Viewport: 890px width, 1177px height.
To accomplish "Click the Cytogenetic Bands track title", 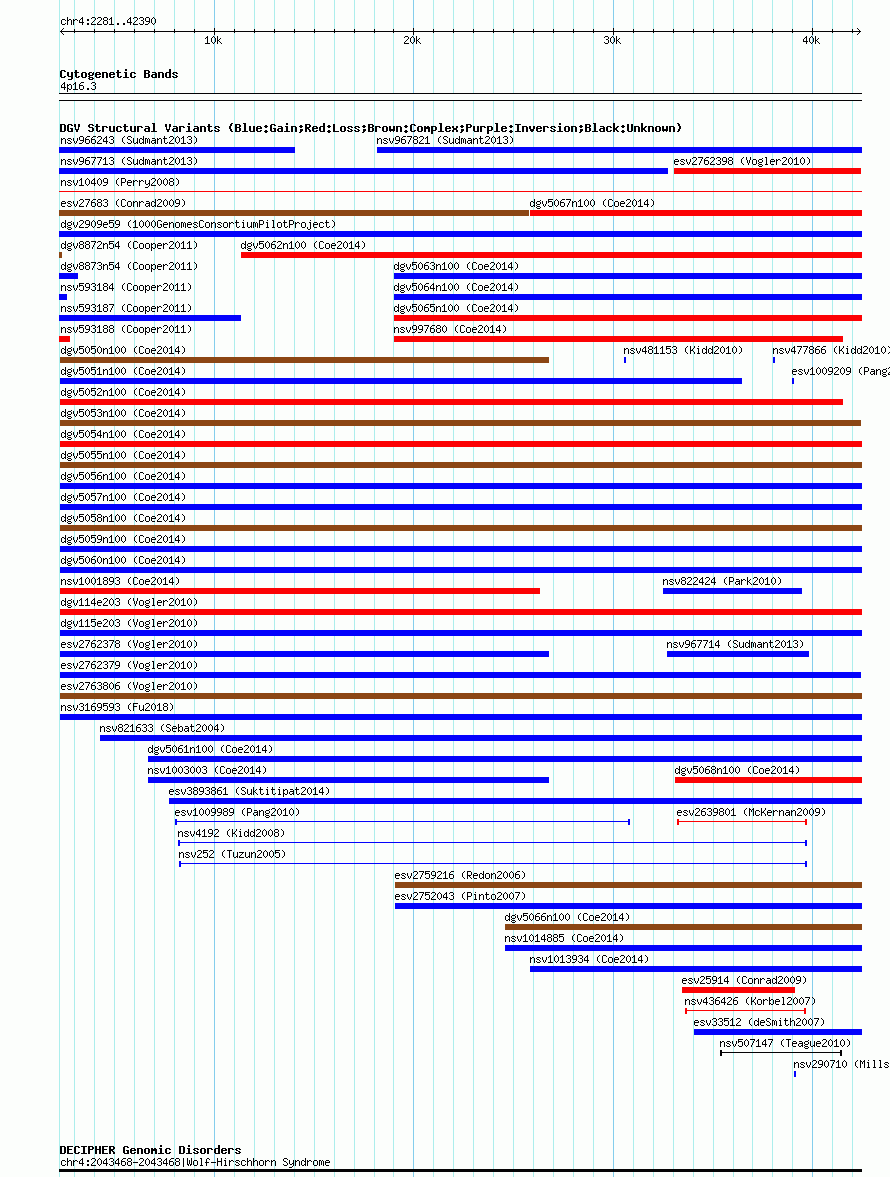I will click(119, 74).
